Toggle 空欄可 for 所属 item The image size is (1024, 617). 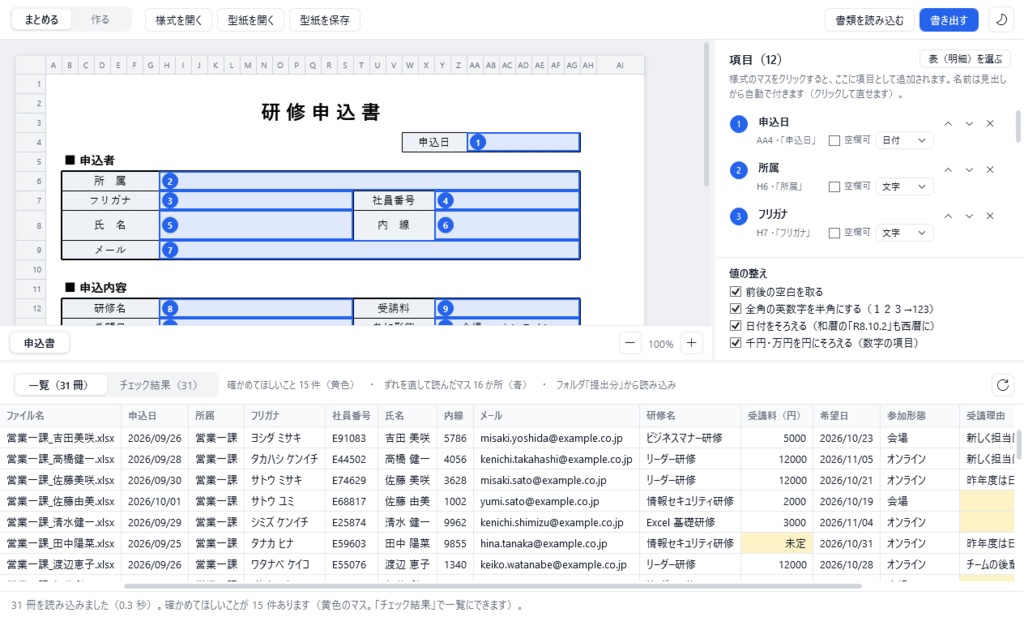tap(834, 187)
